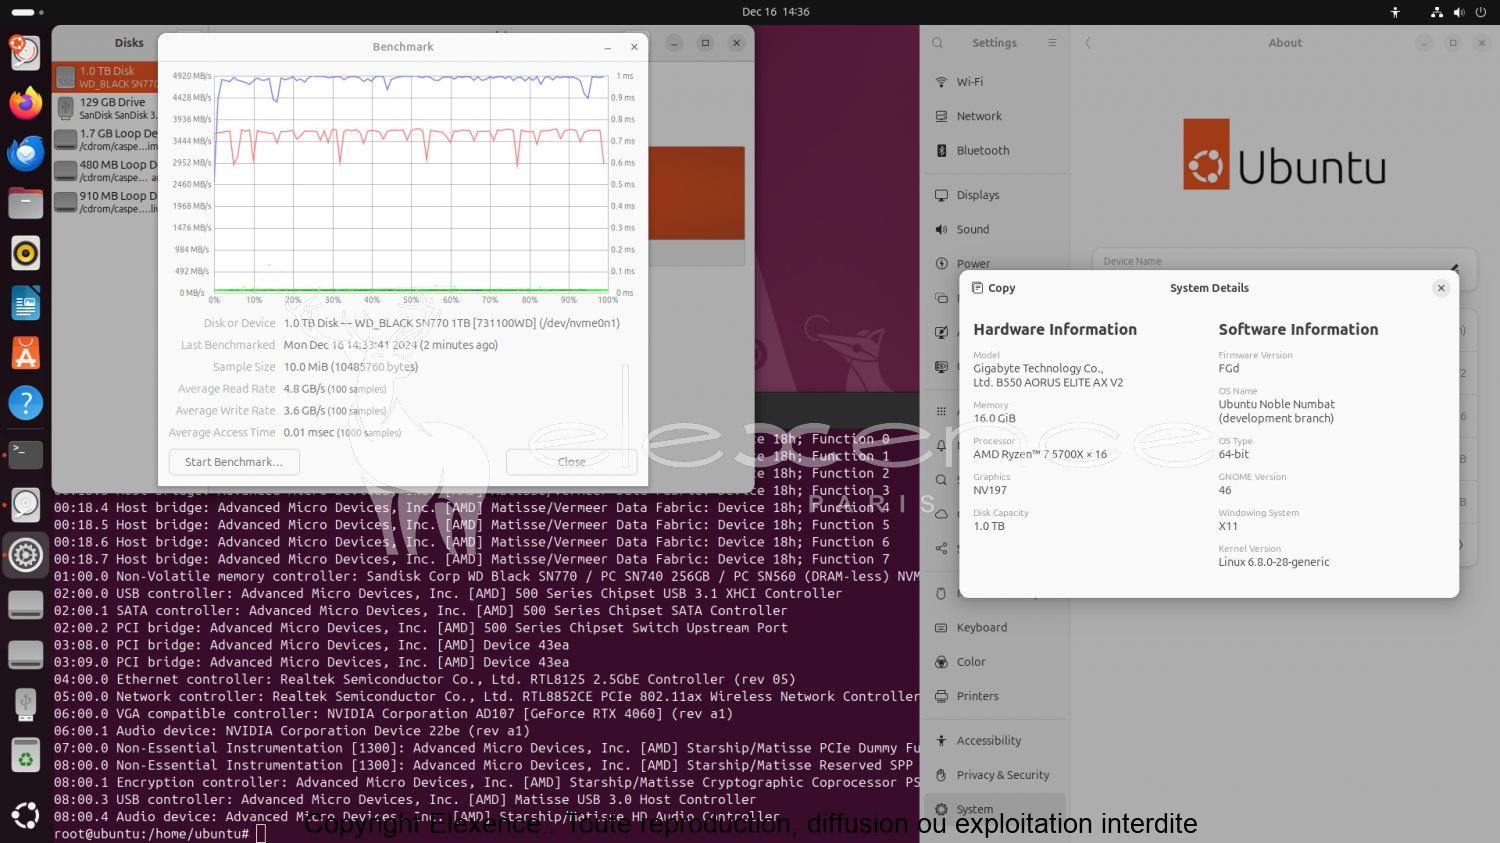Go back with the About page arrow

1088,43
